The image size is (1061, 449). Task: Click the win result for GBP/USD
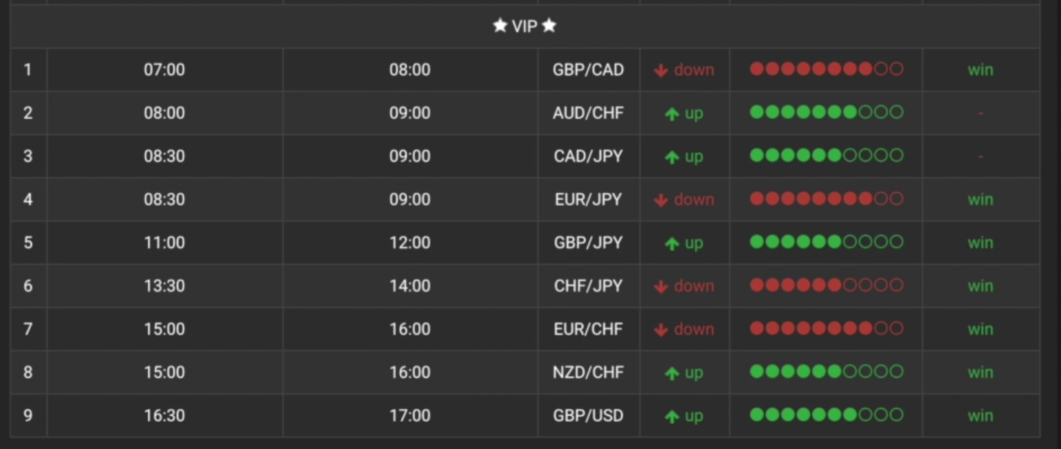click(980, 416)
